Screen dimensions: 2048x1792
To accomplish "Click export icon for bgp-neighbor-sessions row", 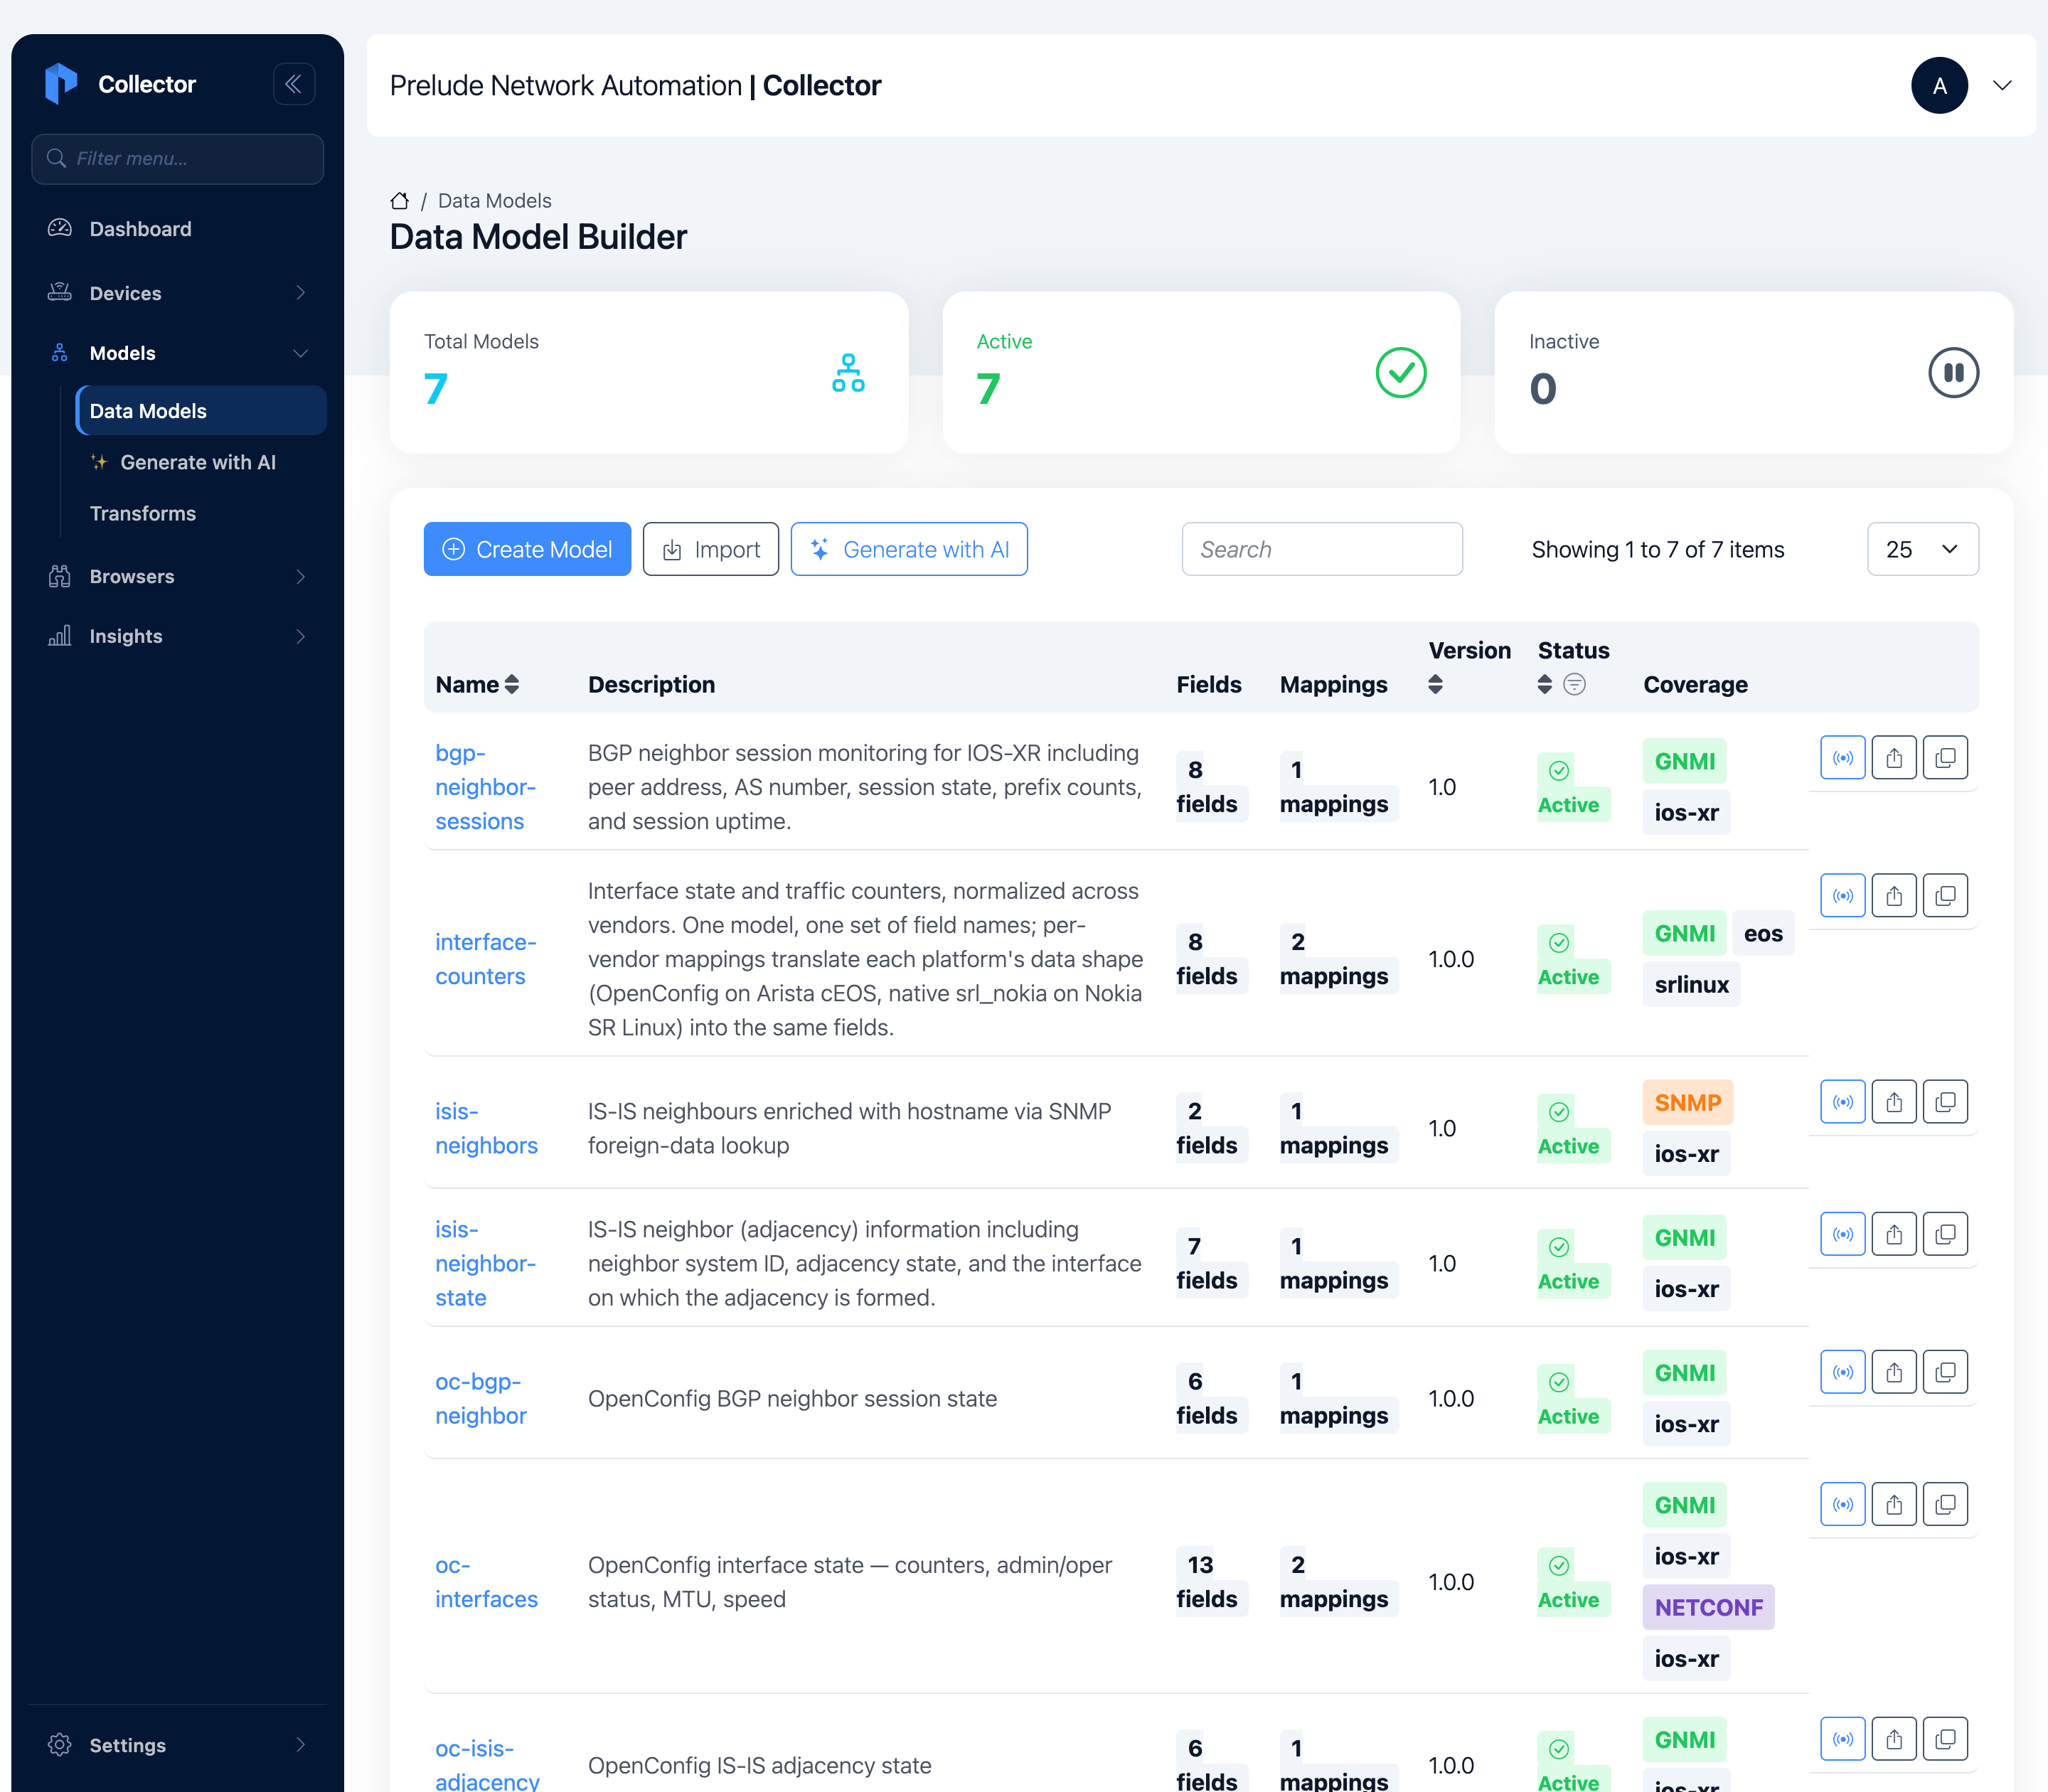I will 1894,758.
